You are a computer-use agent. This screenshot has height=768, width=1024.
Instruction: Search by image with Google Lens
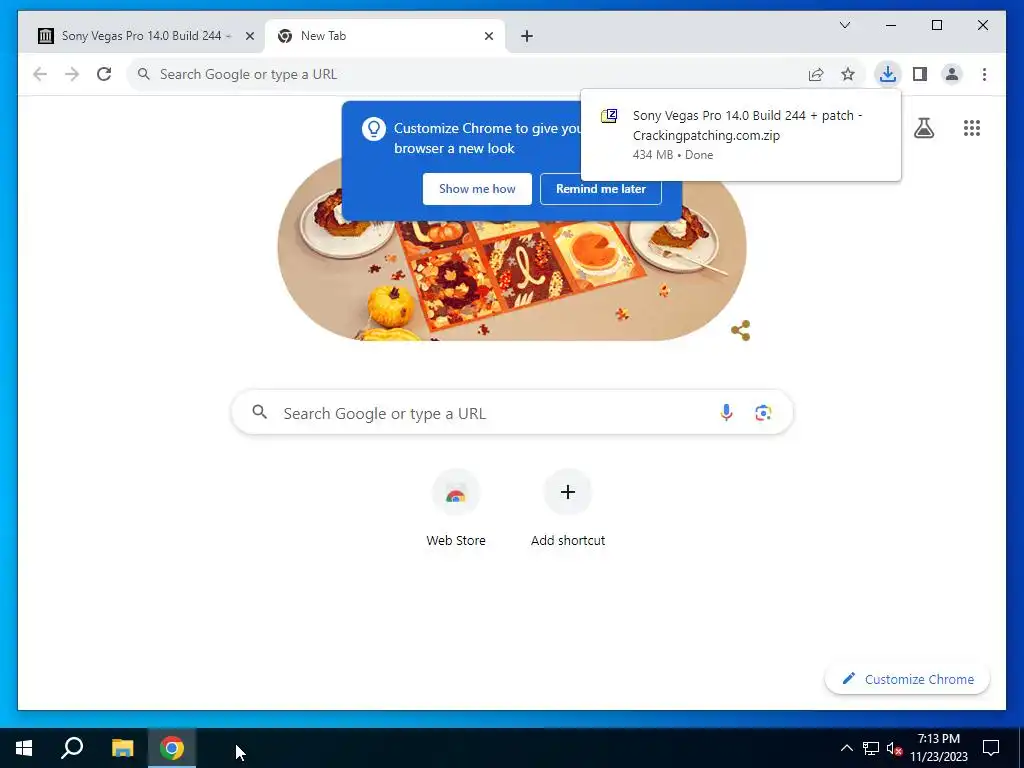point(763,413)
